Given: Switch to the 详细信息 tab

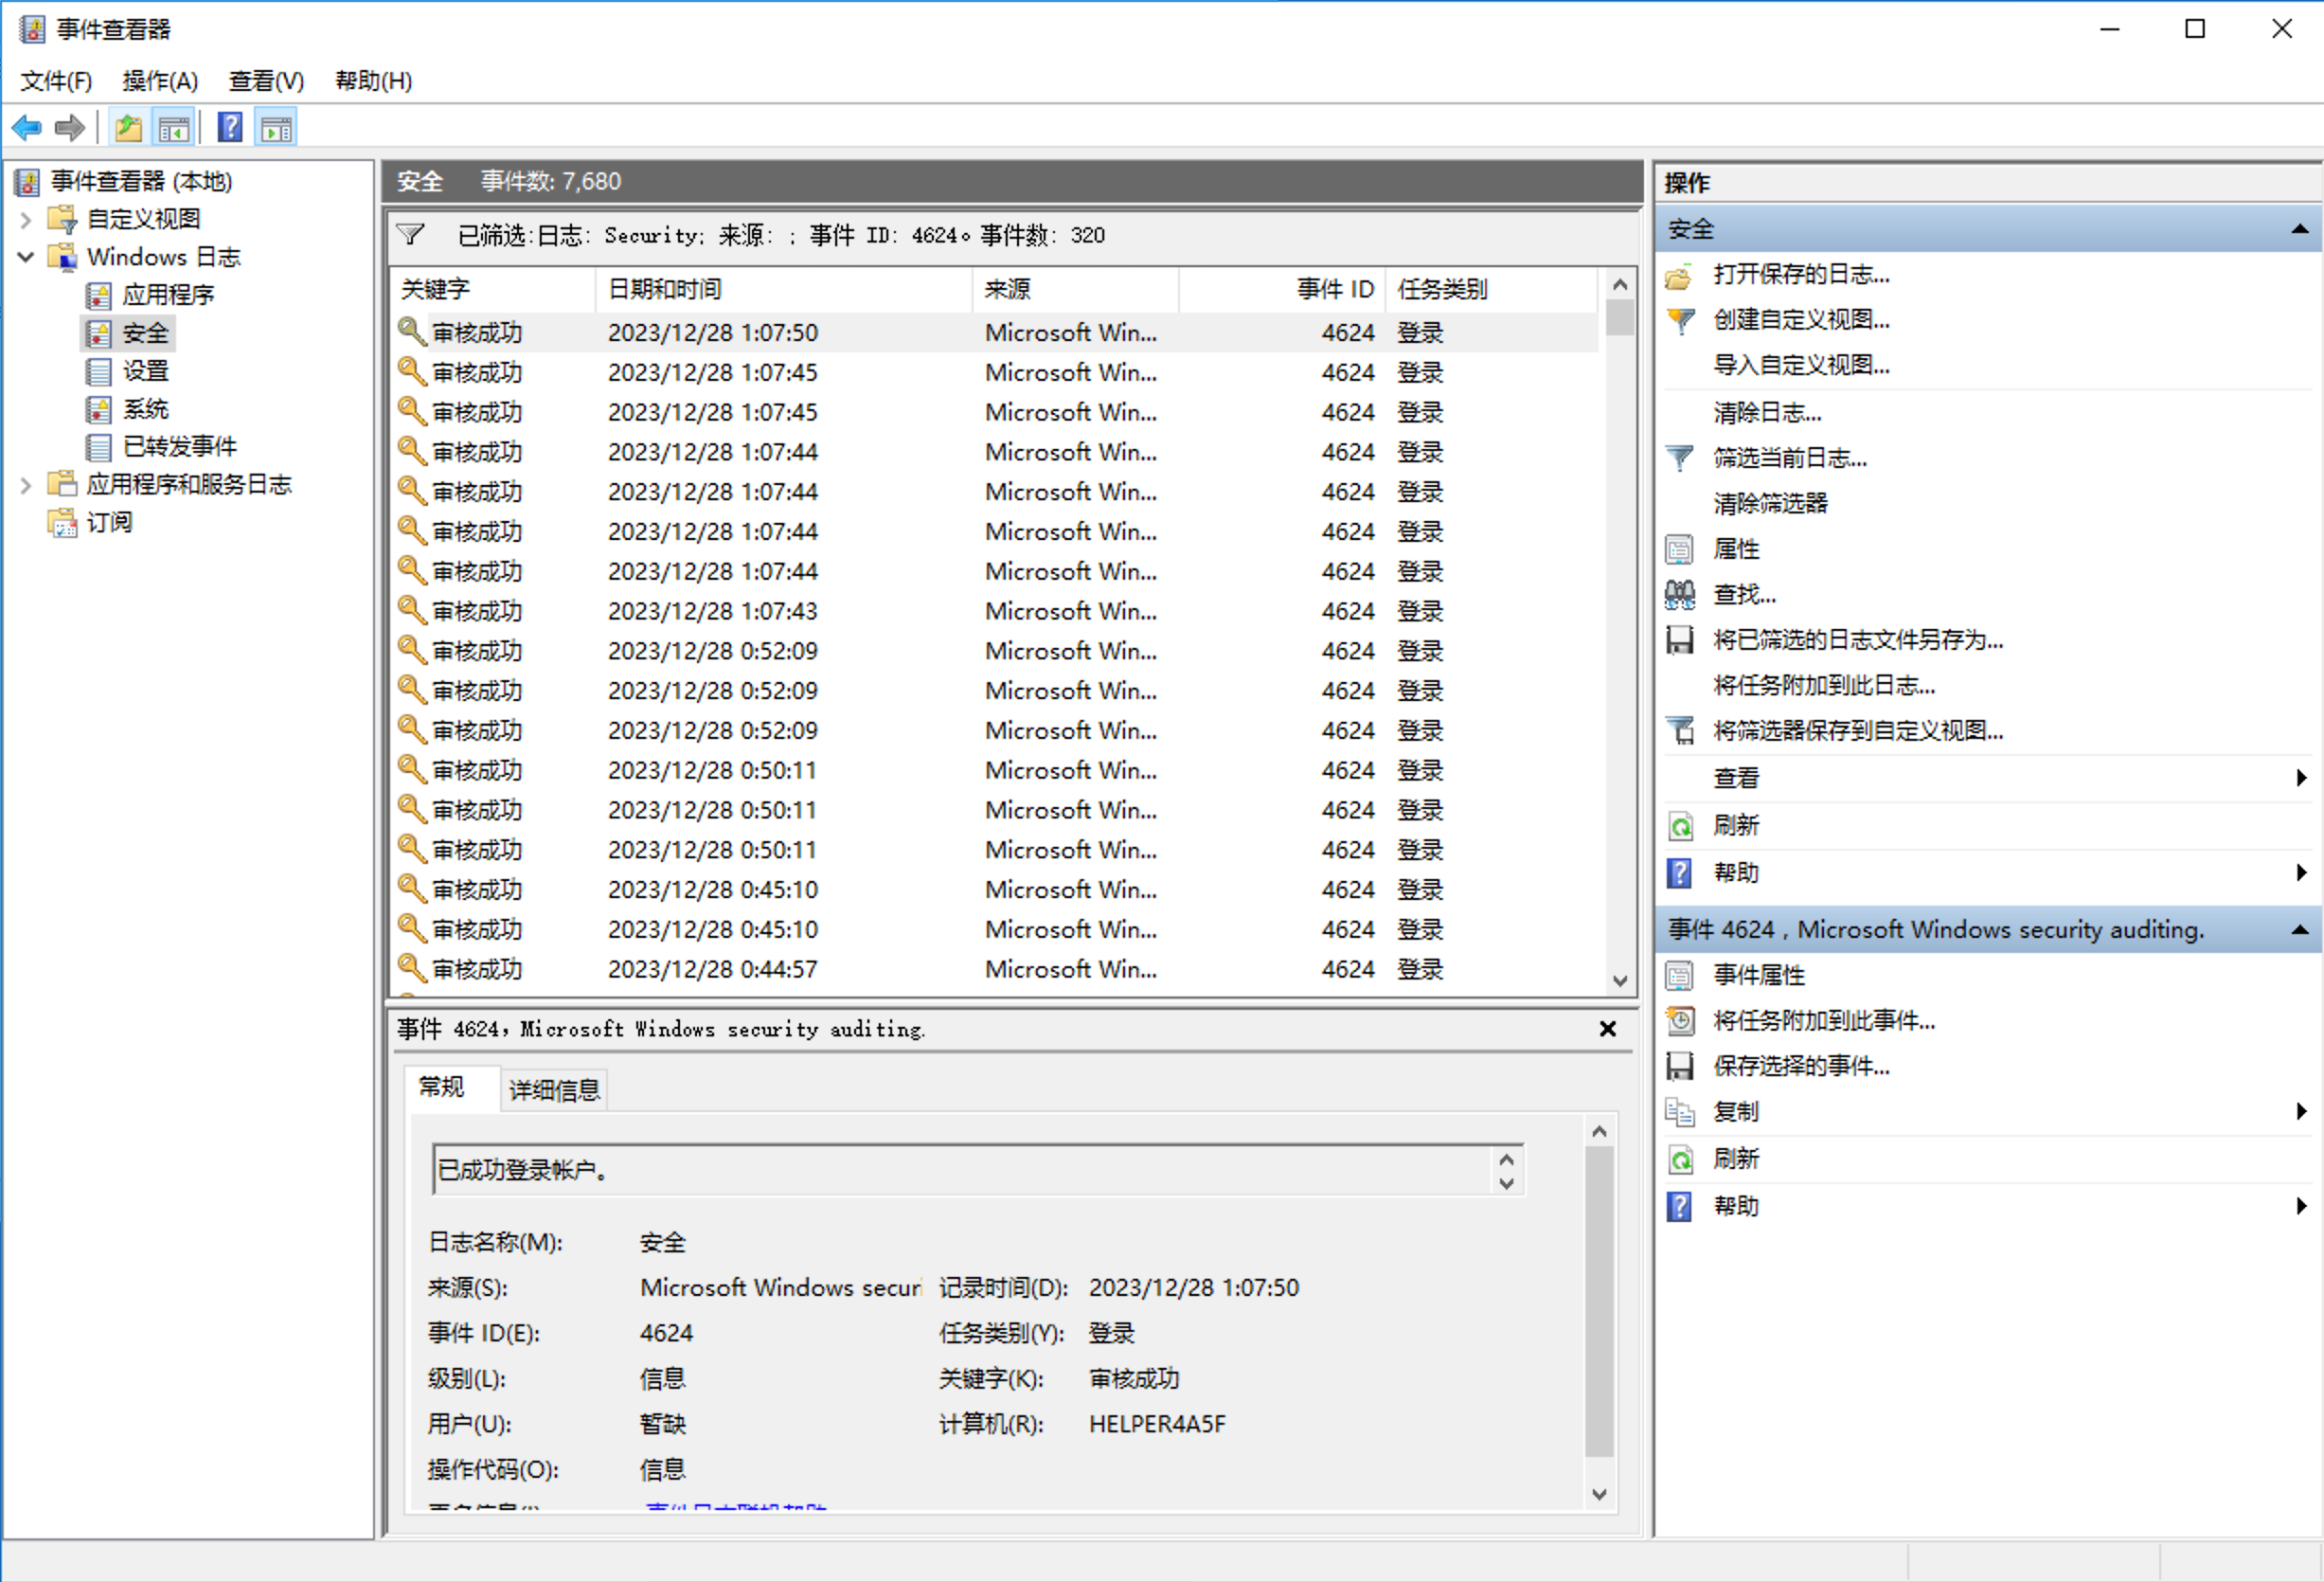Looking at the screenshot, I should (554, 1089).
